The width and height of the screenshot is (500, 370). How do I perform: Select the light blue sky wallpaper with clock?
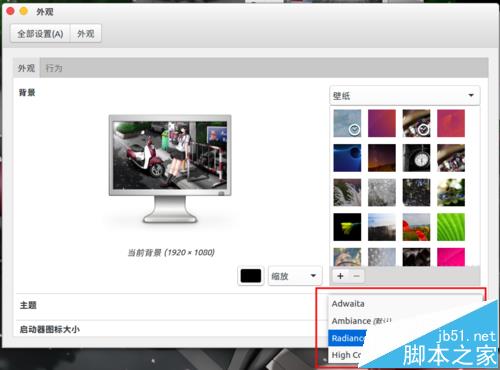[347, 123]
